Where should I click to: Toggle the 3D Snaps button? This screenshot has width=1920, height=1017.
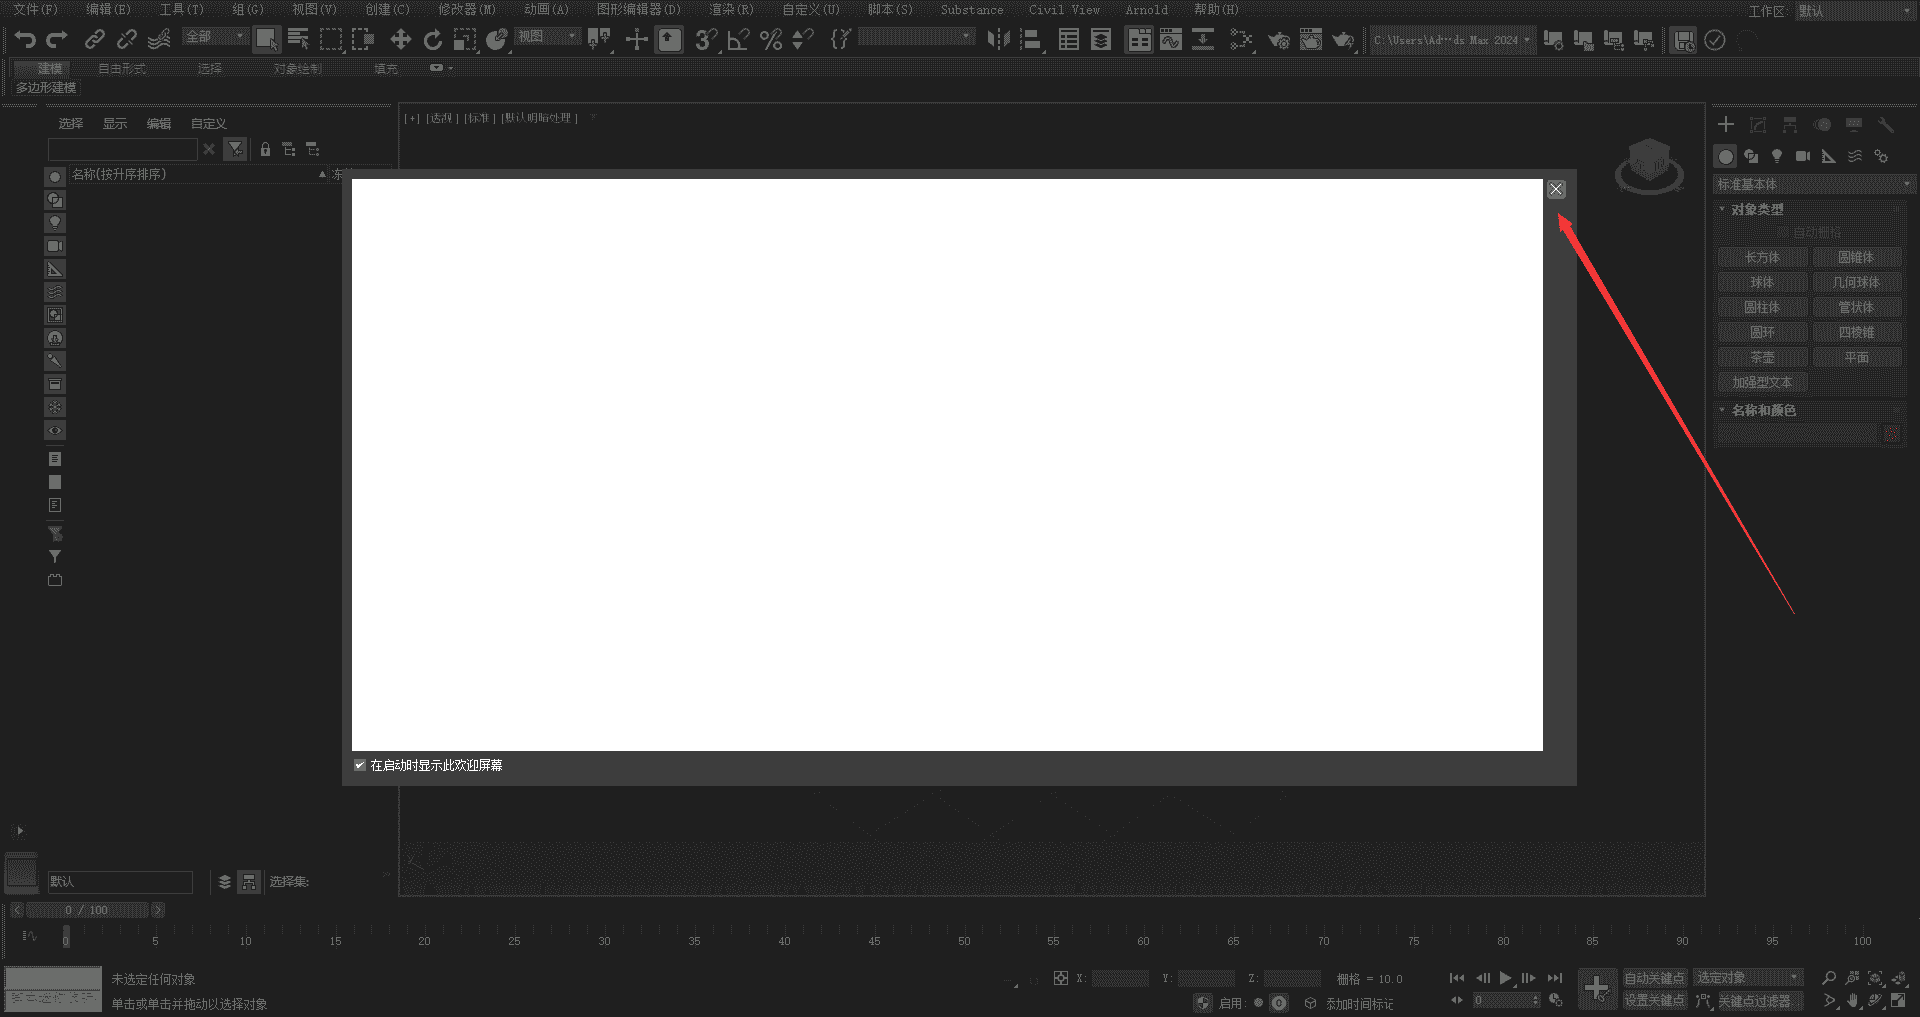[706, 39]
